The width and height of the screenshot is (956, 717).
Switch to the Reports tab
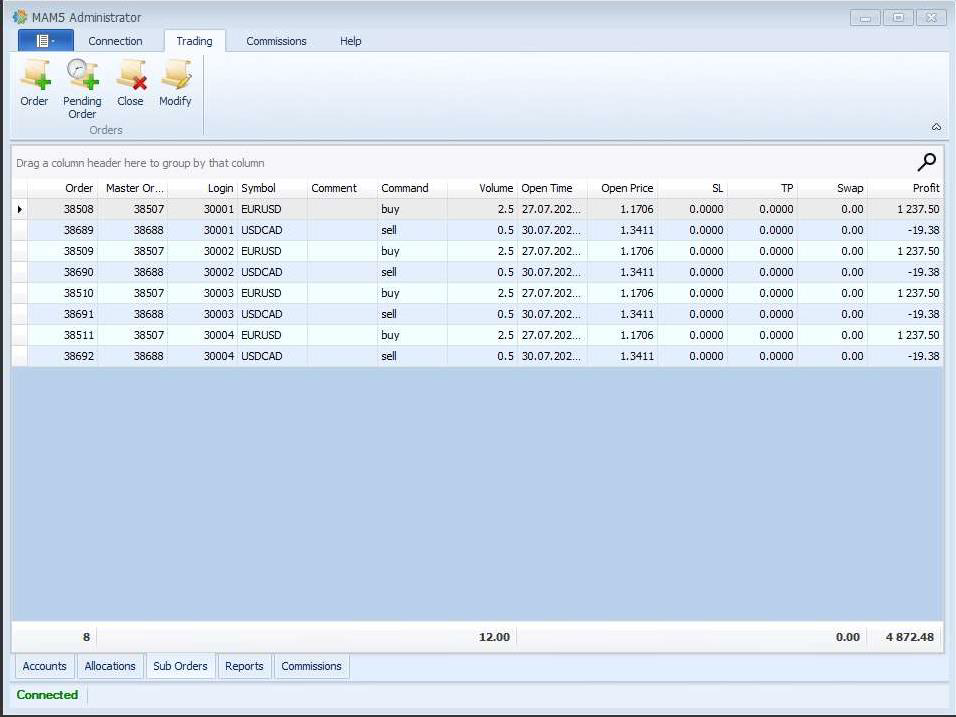(244, 666)
